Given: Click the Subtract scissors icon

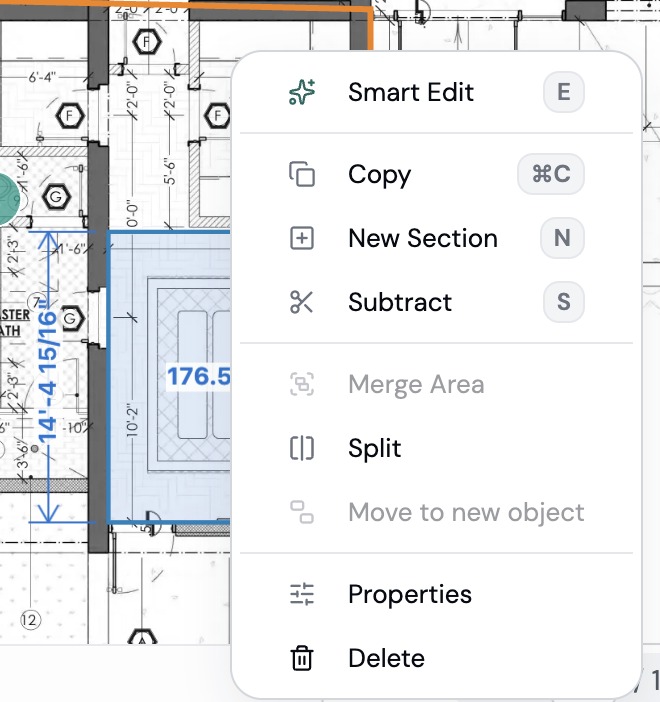Looking at the screenshot, I should [302, 302].
